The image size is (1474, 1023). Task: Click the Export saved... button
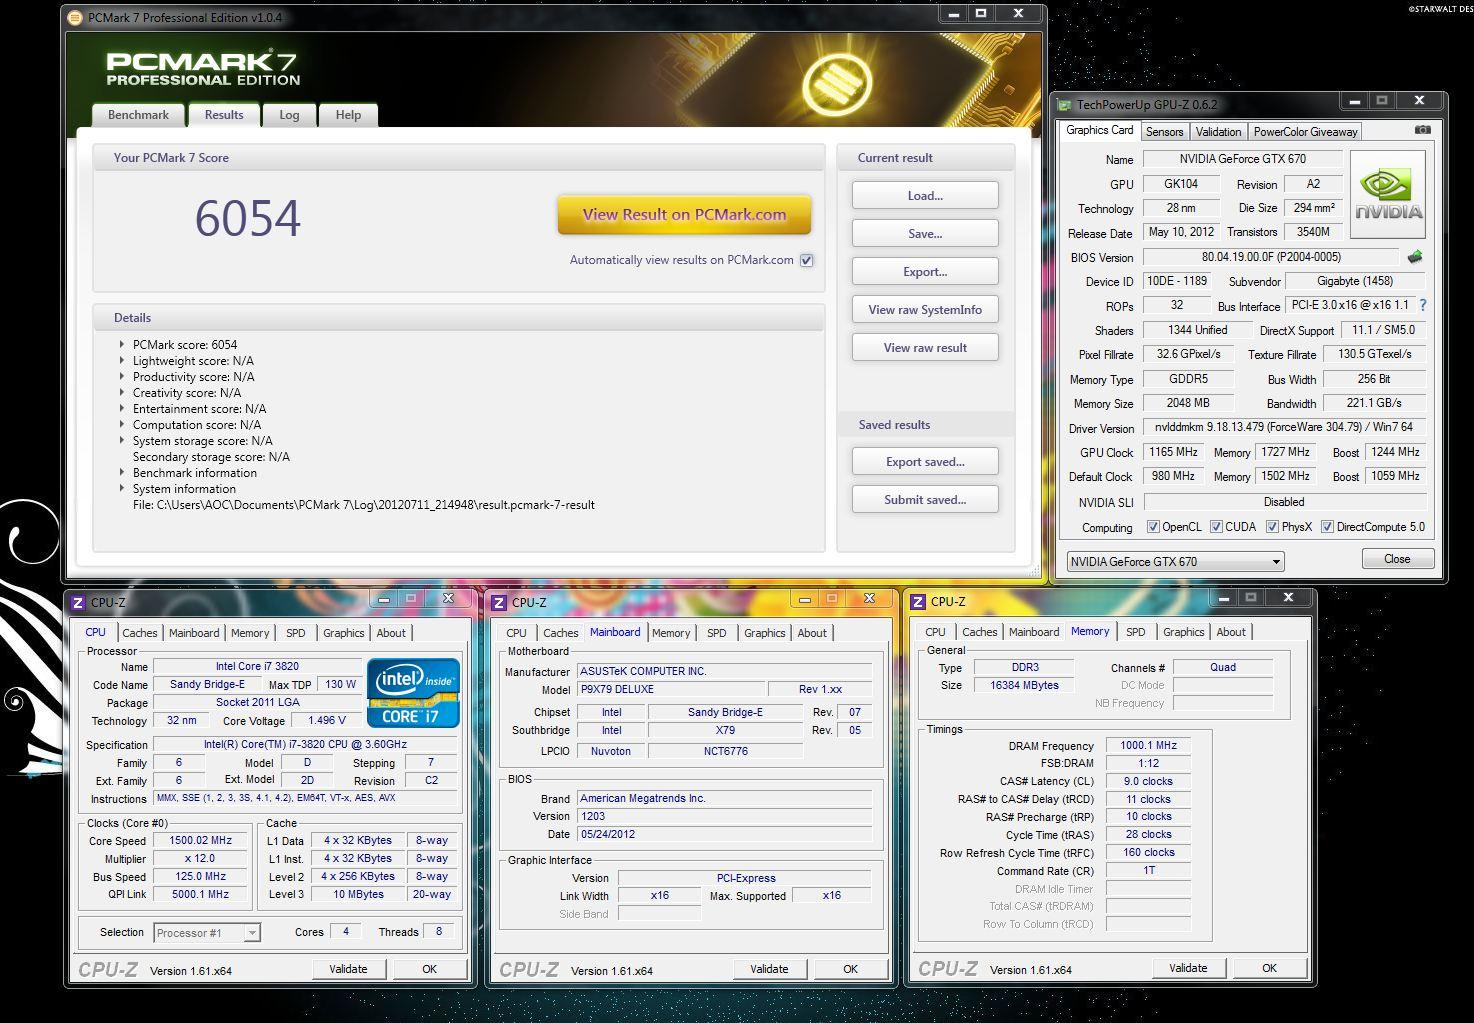(925, 462)
